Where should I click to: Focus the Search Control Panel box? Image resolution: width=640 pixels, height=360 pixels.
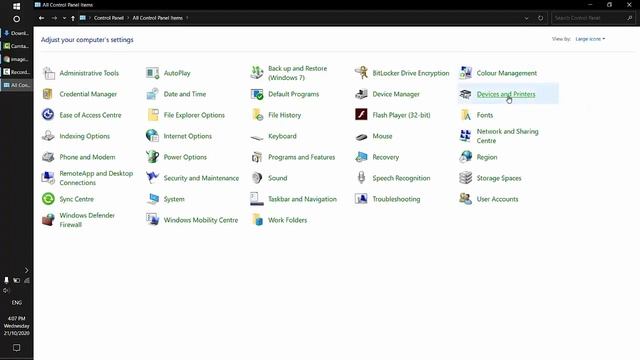coord(593,18)
